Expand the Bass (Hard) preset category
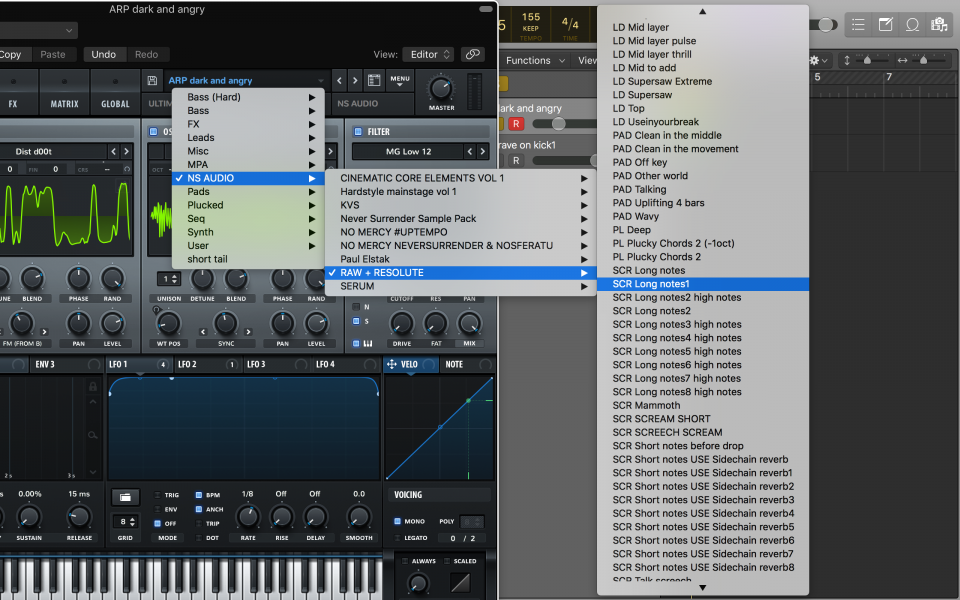Viewport: 960px width, 600px height. click(248, 97)
